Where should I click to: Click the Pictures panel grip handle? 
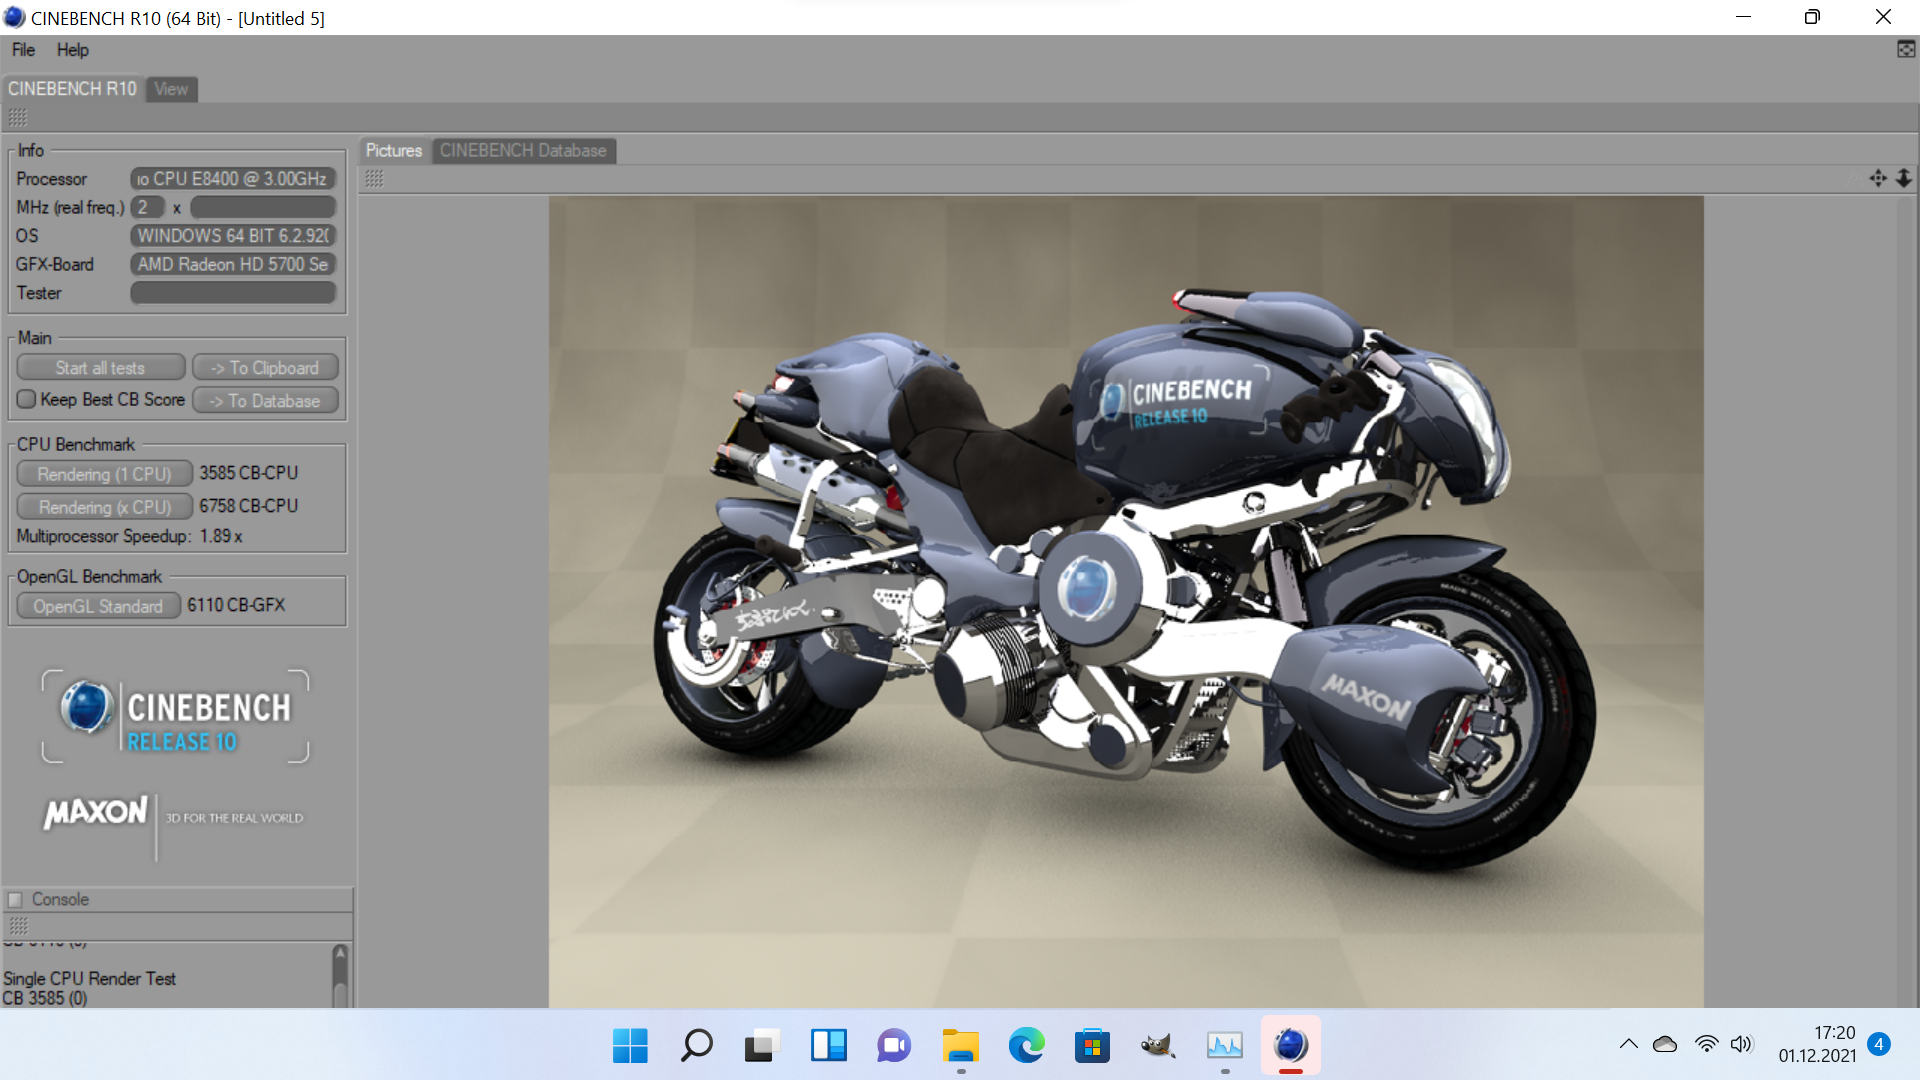pyautogui.click(x=374, y=179)
